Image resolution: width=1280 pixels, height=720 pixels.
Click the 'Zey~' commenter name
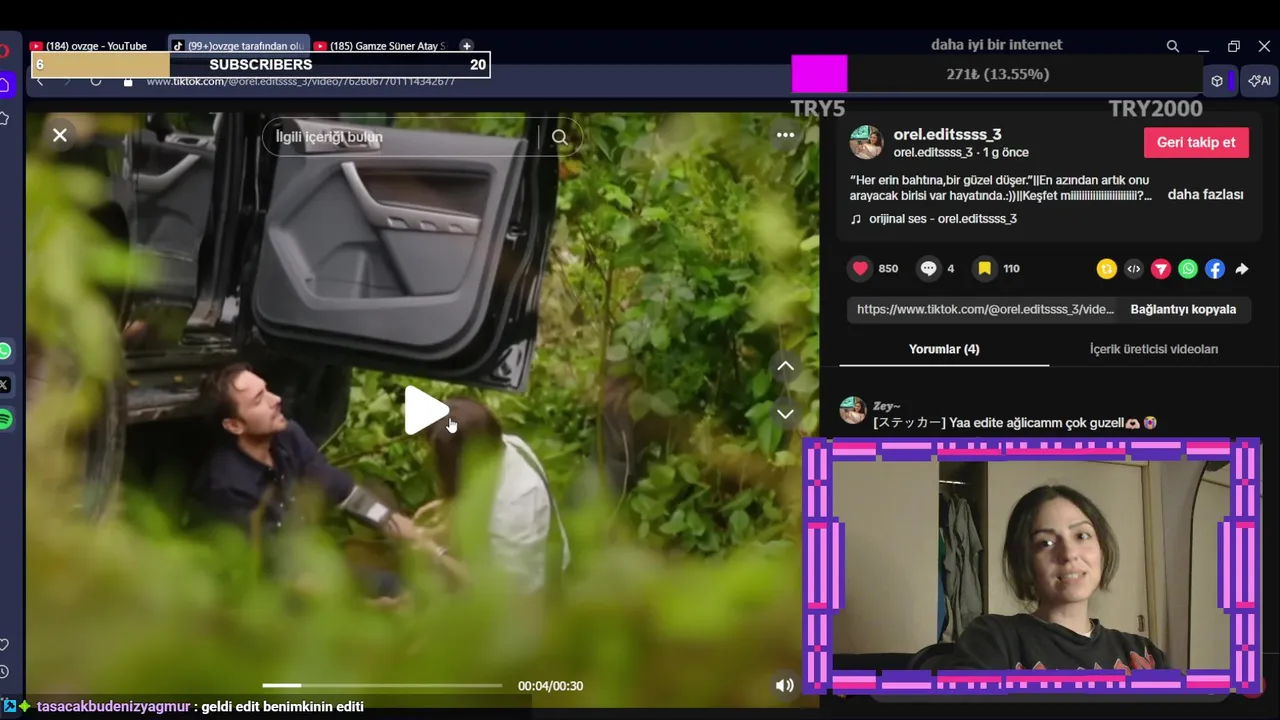pyautogui.click(x=887, y=406)
